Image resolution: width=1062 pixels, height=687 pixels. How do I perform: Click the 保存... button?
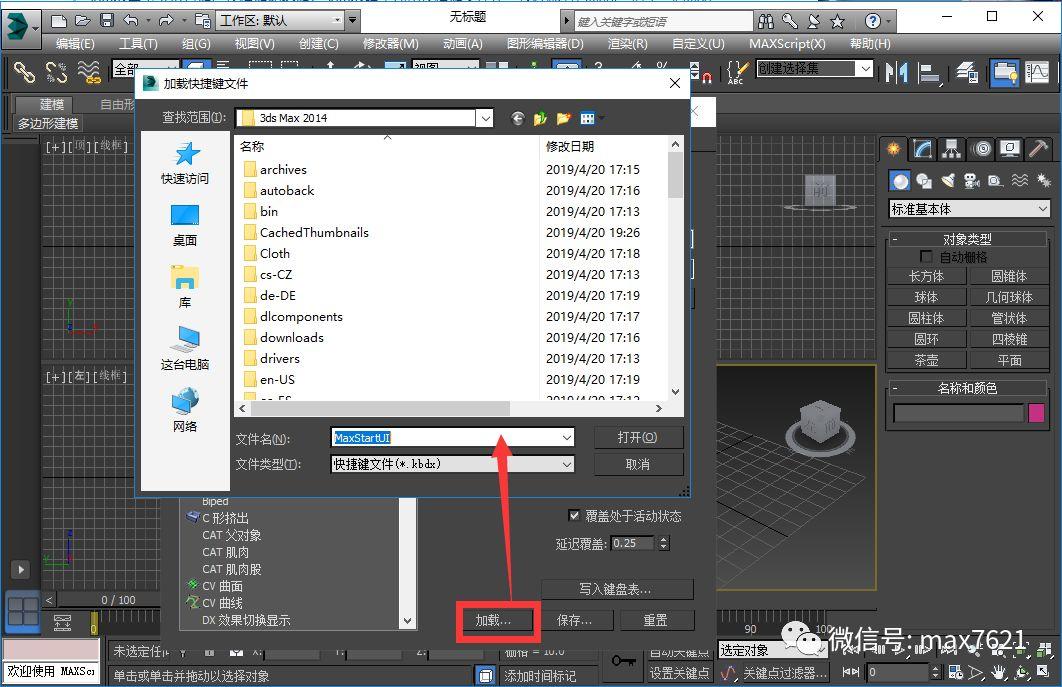pyautogui.click(x=574, y=620)
